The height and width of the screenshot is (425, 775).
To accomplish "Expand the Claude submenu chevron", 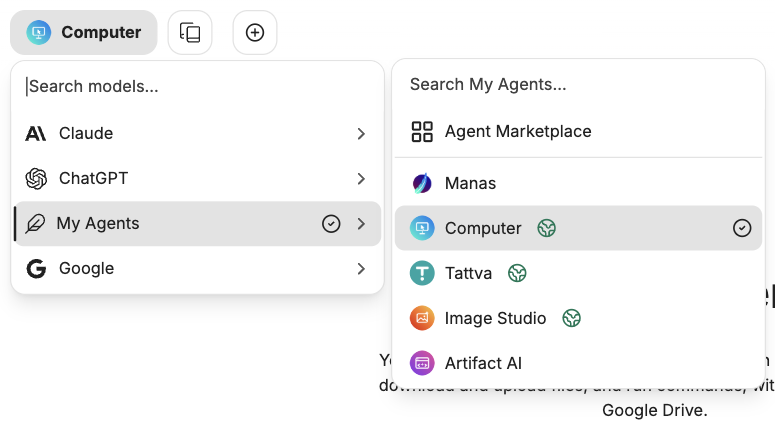I will tap(361, 133).
